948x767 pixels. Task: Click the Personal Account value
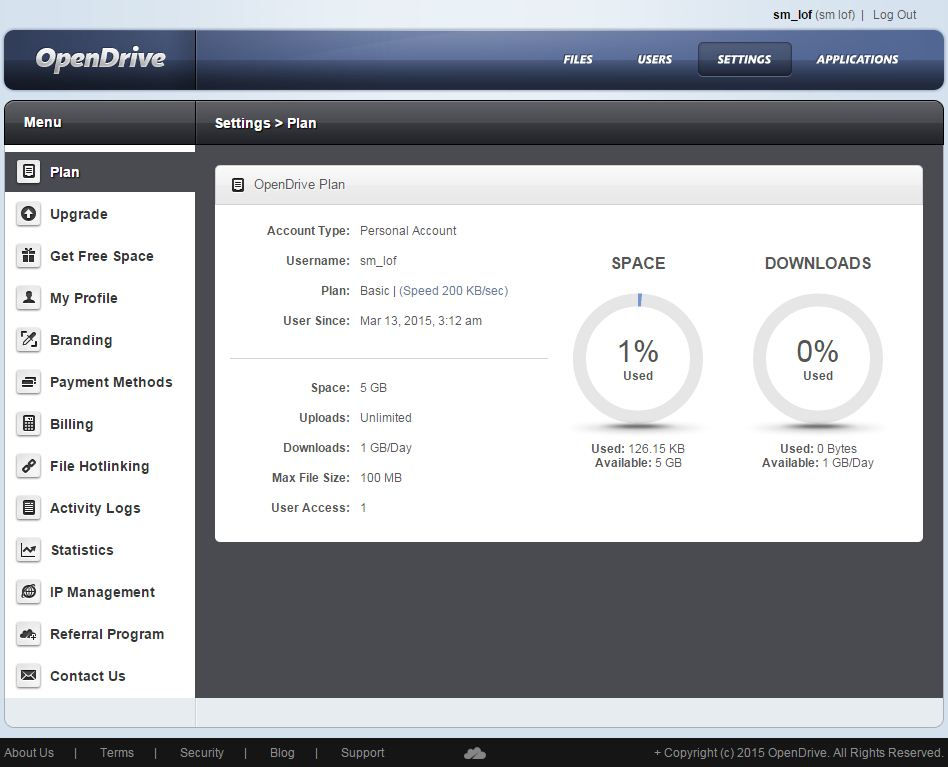tap(408, 231)
